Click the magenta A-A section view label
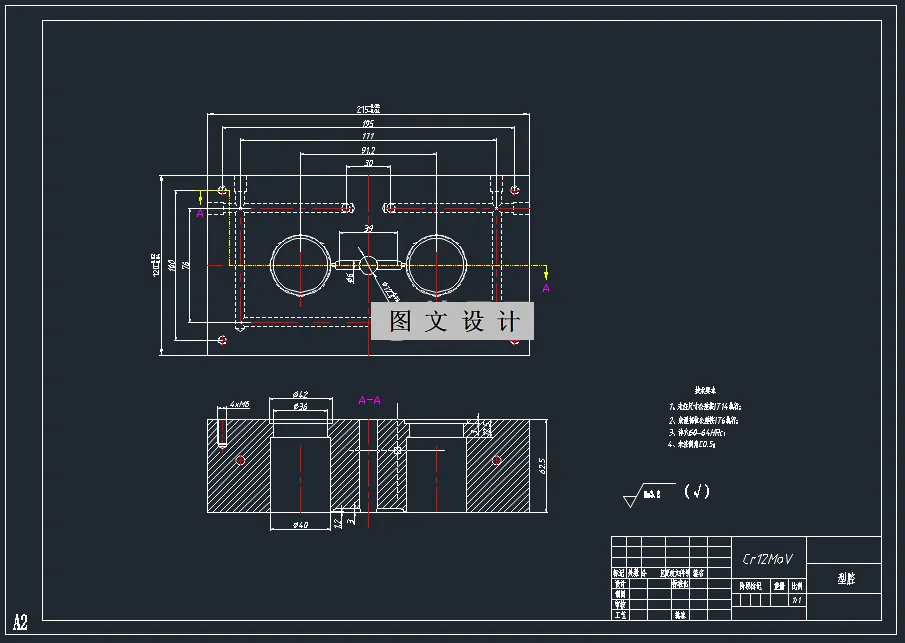The height and width of the screenshot is (643, 905). tap(369, 399)
